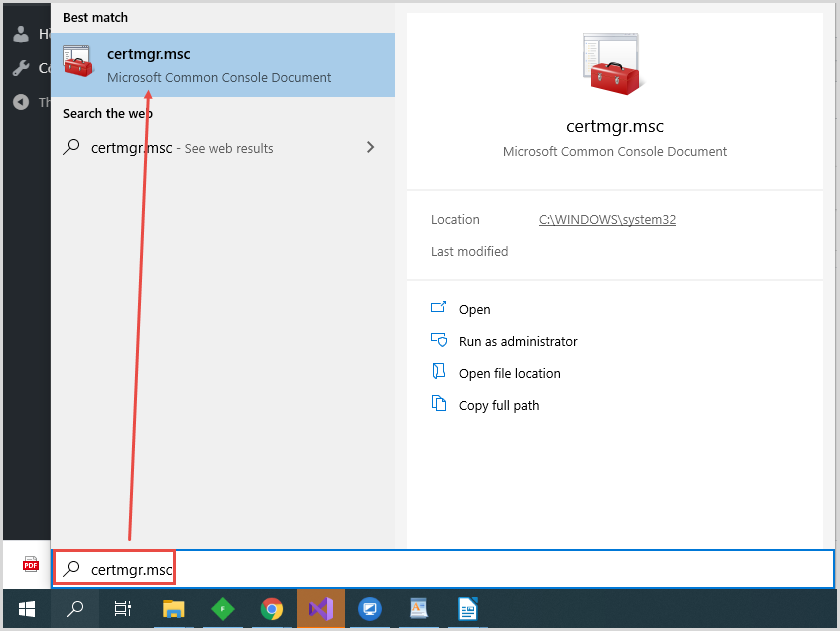Screen dimensions: 840x631
Task: Choose Run as administrator
Action: pos(518,342)
